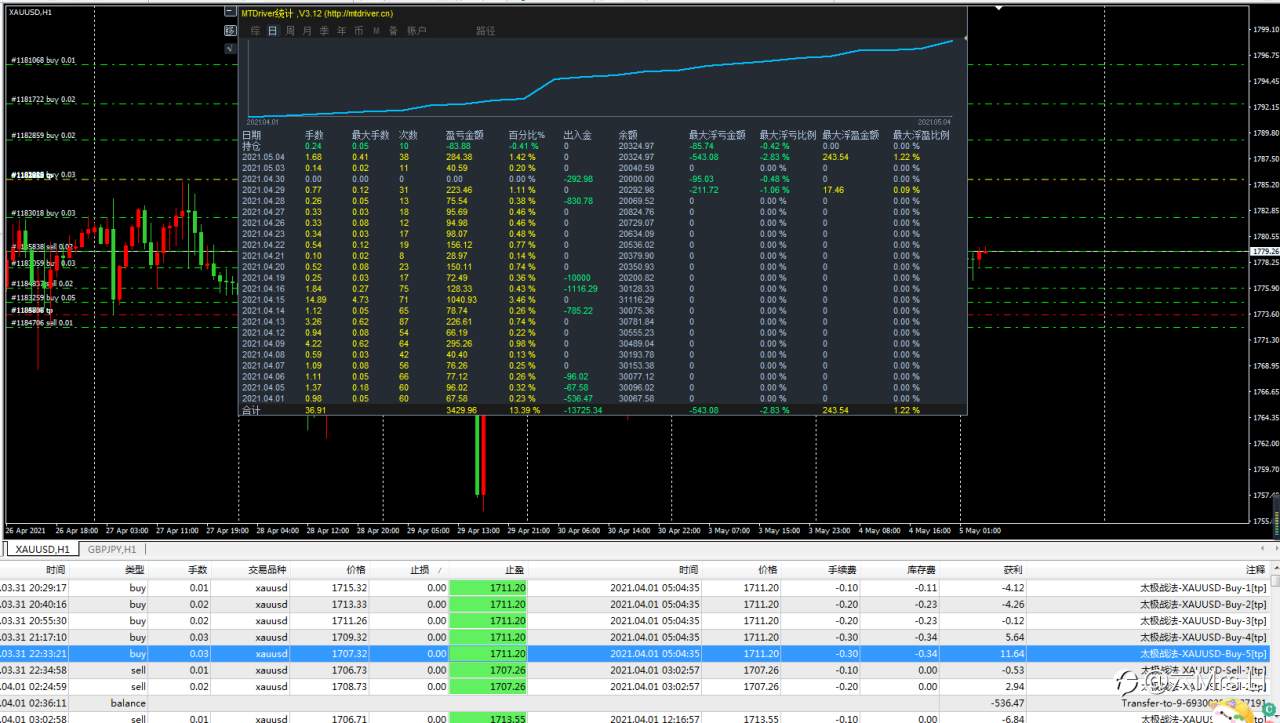Image resolution: width=1280 pixels, height=723 pixels.
Task: Click the 路径 path option
Action: pos(485,30)
